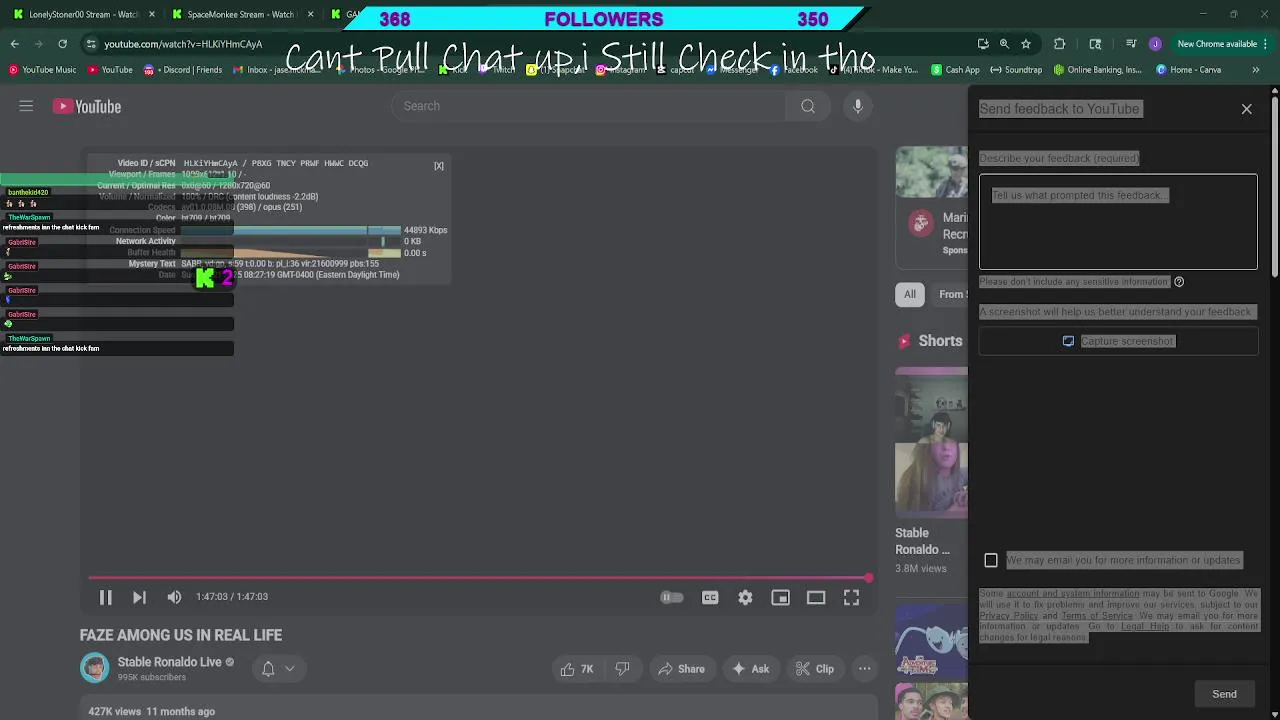Image resolution: width=1280 pixels, height=720 pixels.
Task: Switch to theater mode
Action: point(816,597)
